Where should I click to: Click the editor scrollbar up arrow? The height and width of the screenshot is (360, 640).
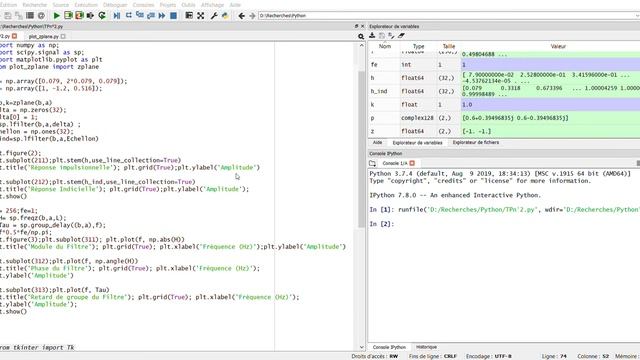pos(361,45)
